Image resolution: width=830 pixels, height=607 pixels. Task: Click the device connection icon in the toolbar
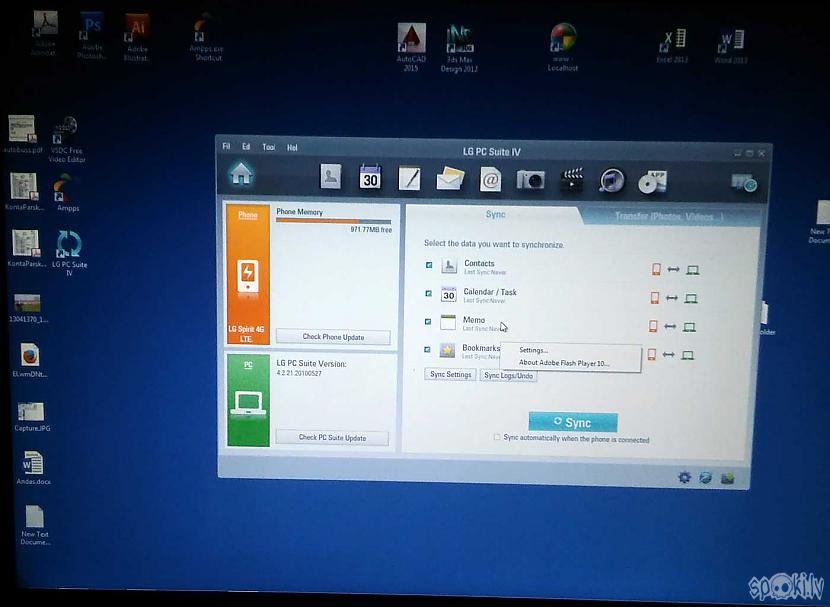point(744,183)
